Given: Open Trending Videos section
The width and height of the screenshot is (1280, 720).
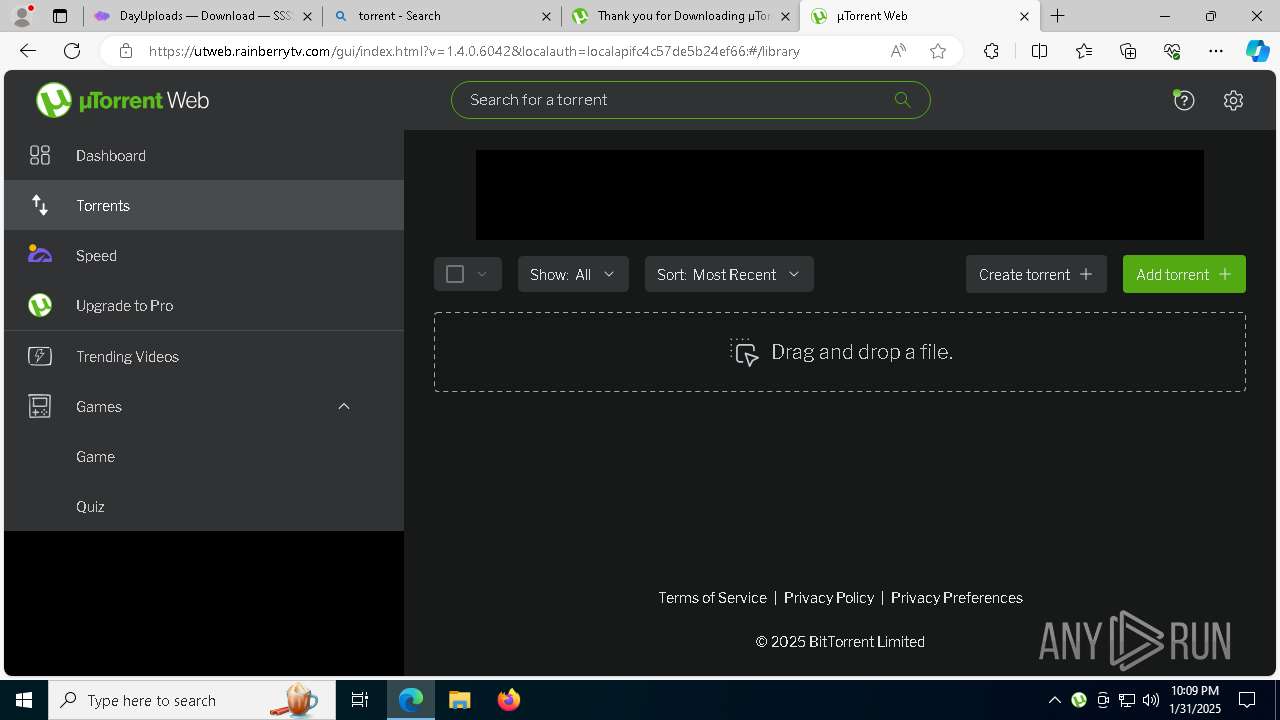Looking at the screenshot, I should [x=204, y=356].
